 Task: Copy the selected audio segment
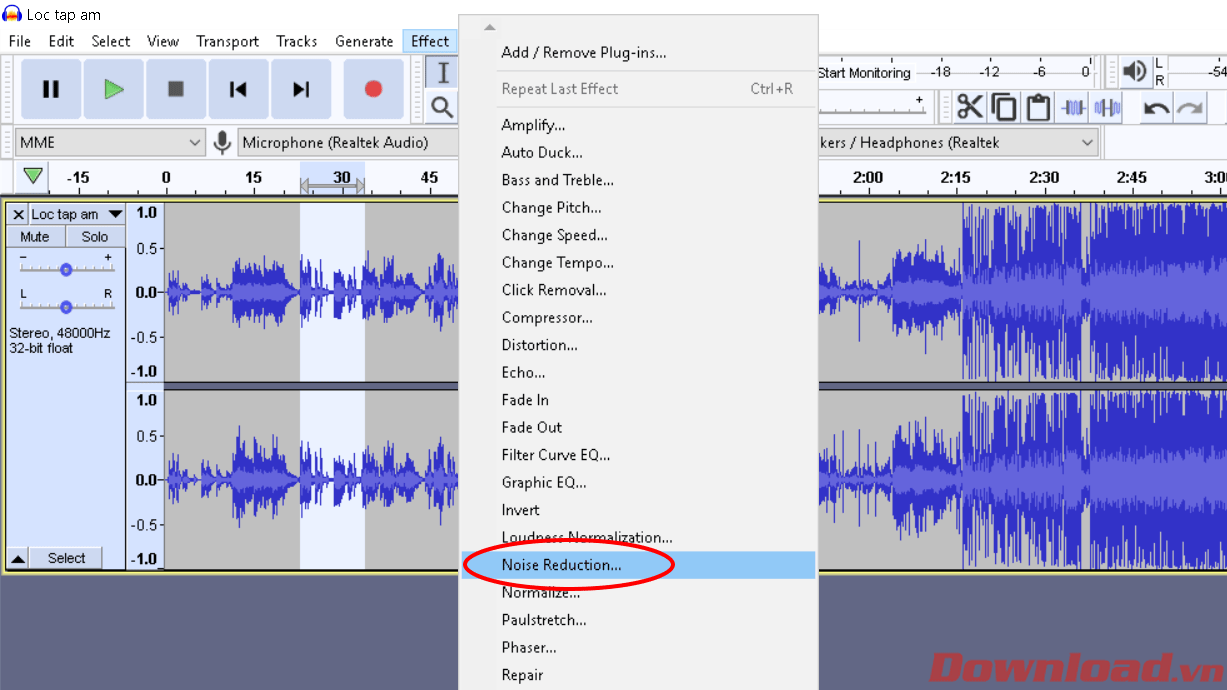(x=1004, y=105)
